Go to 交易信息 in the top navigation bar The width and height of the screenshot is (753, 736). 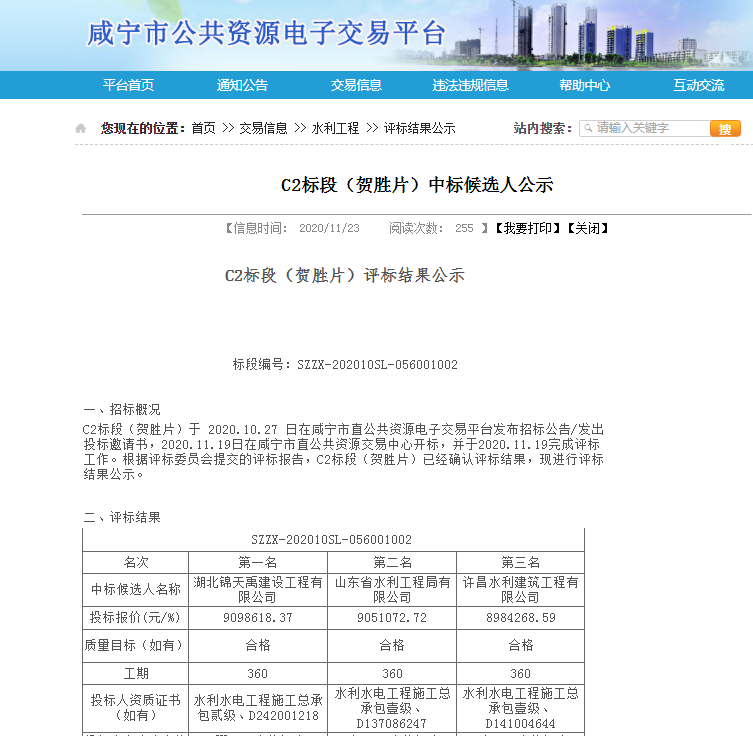point(356,85)
